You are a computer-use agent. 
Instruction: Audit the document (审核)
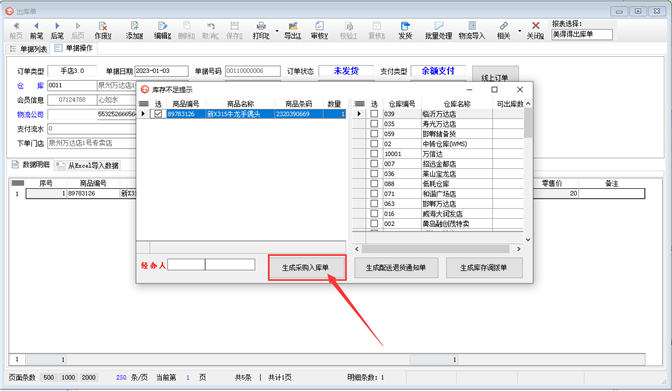[x=319, y=30]
